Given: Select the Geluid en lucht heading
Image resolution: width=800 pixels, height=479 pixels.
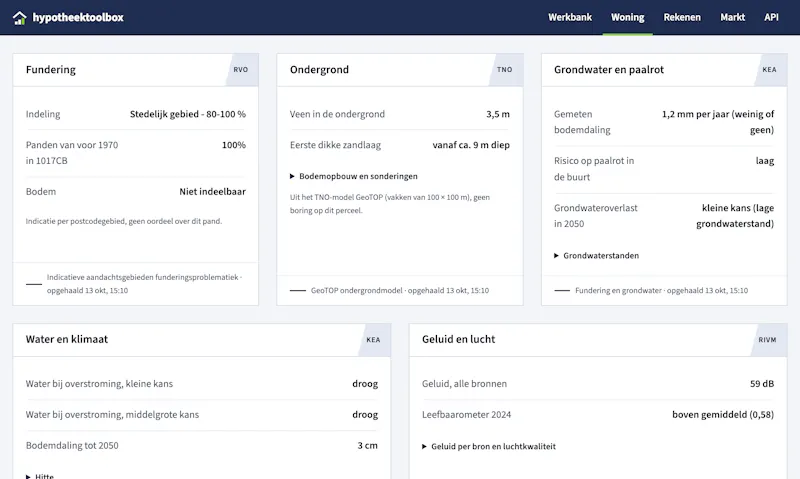Looking at the screenshot, I should 458,339.
